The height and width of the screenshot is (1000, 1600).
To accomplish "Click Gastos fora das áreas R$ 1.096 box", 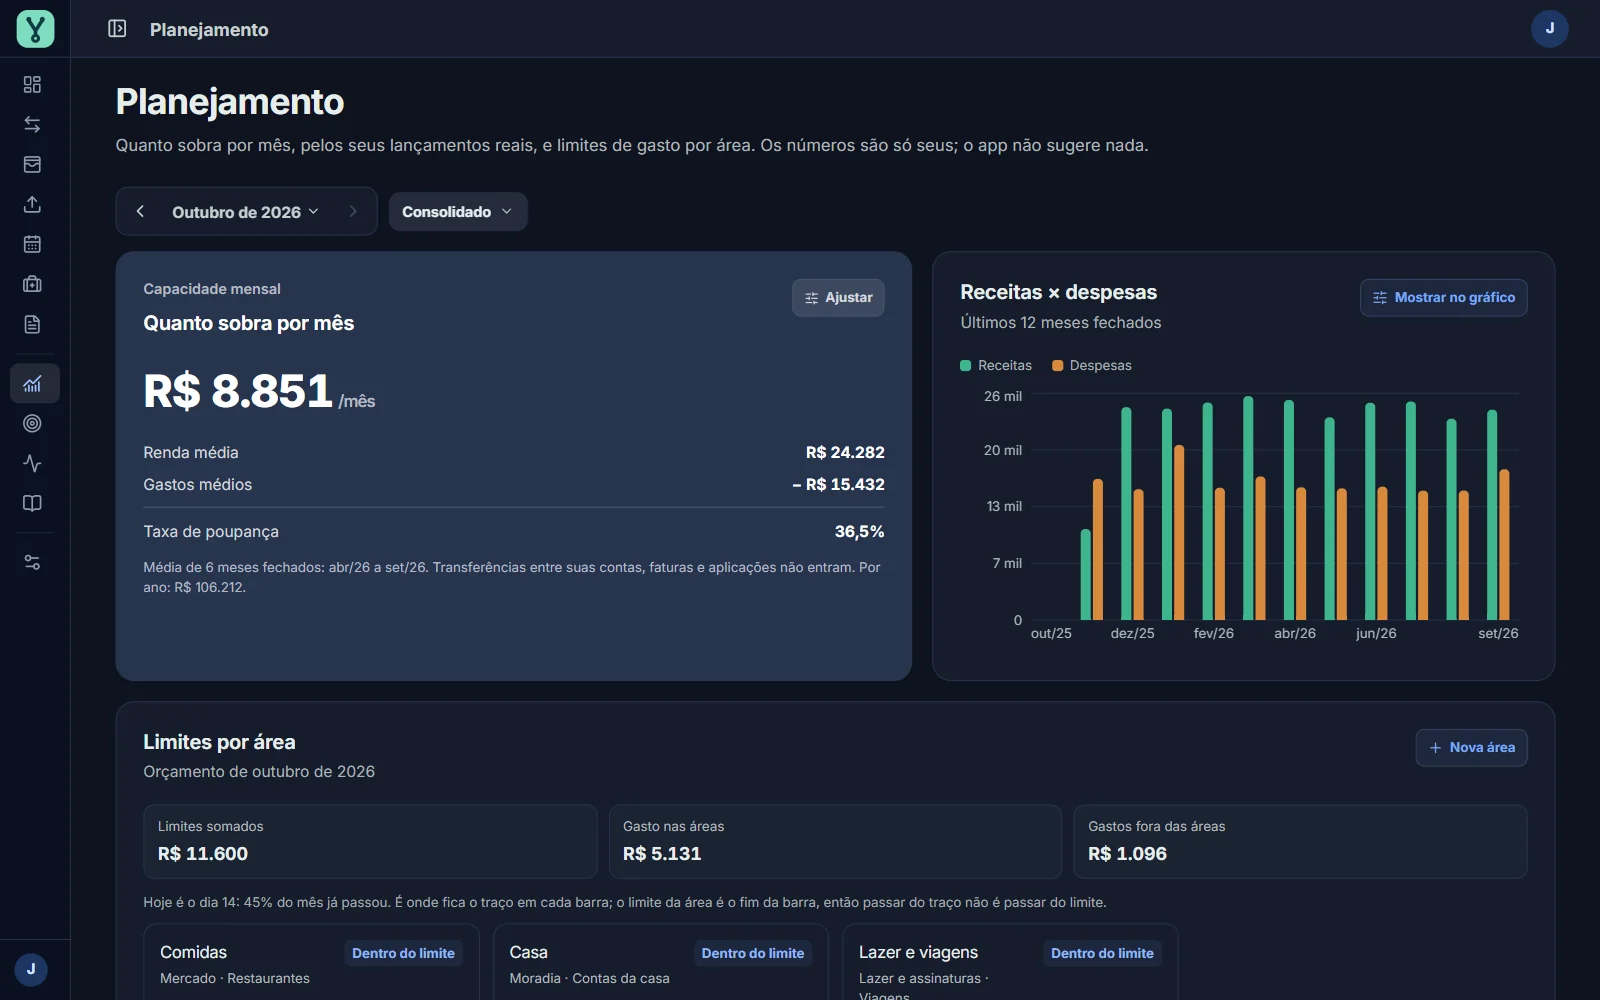I will tap(1300, 842).
